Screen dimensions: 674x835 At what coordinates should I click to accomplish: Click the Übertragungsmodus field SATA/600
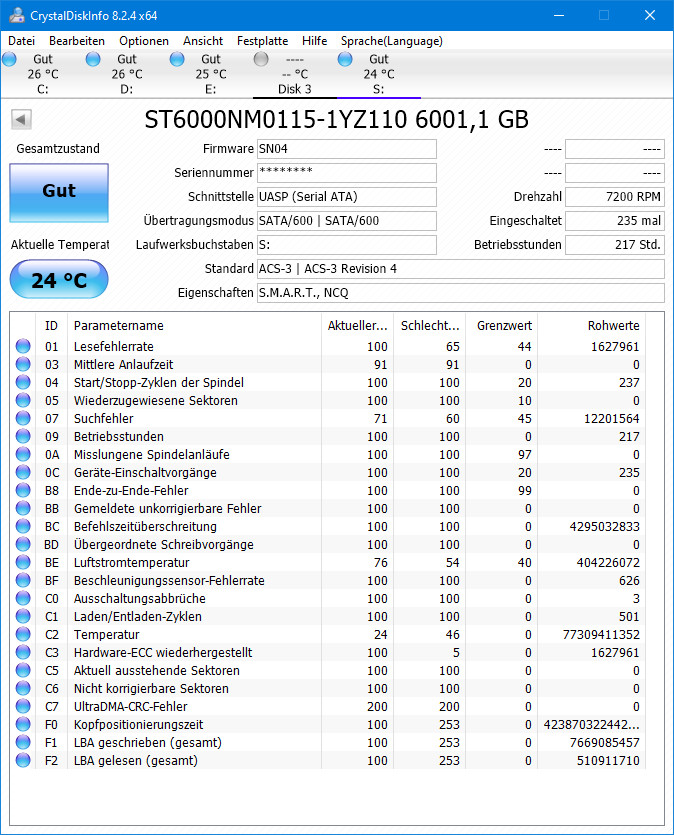[x=347, y=221]
